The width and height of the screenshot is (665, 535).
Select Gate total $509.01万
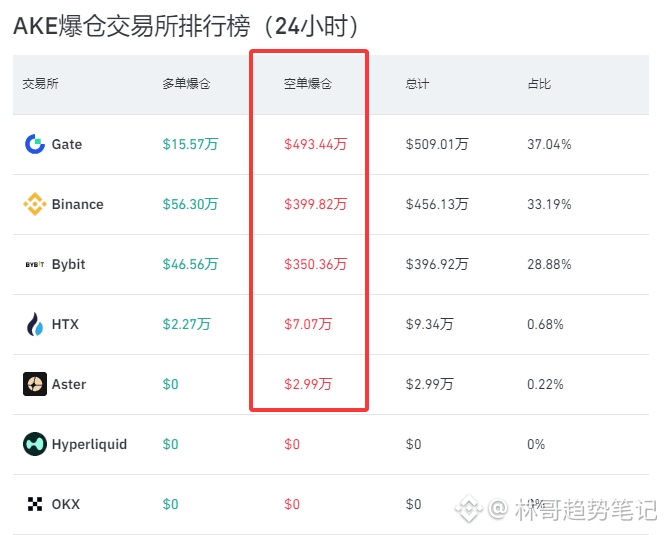[x=437, y=144]
